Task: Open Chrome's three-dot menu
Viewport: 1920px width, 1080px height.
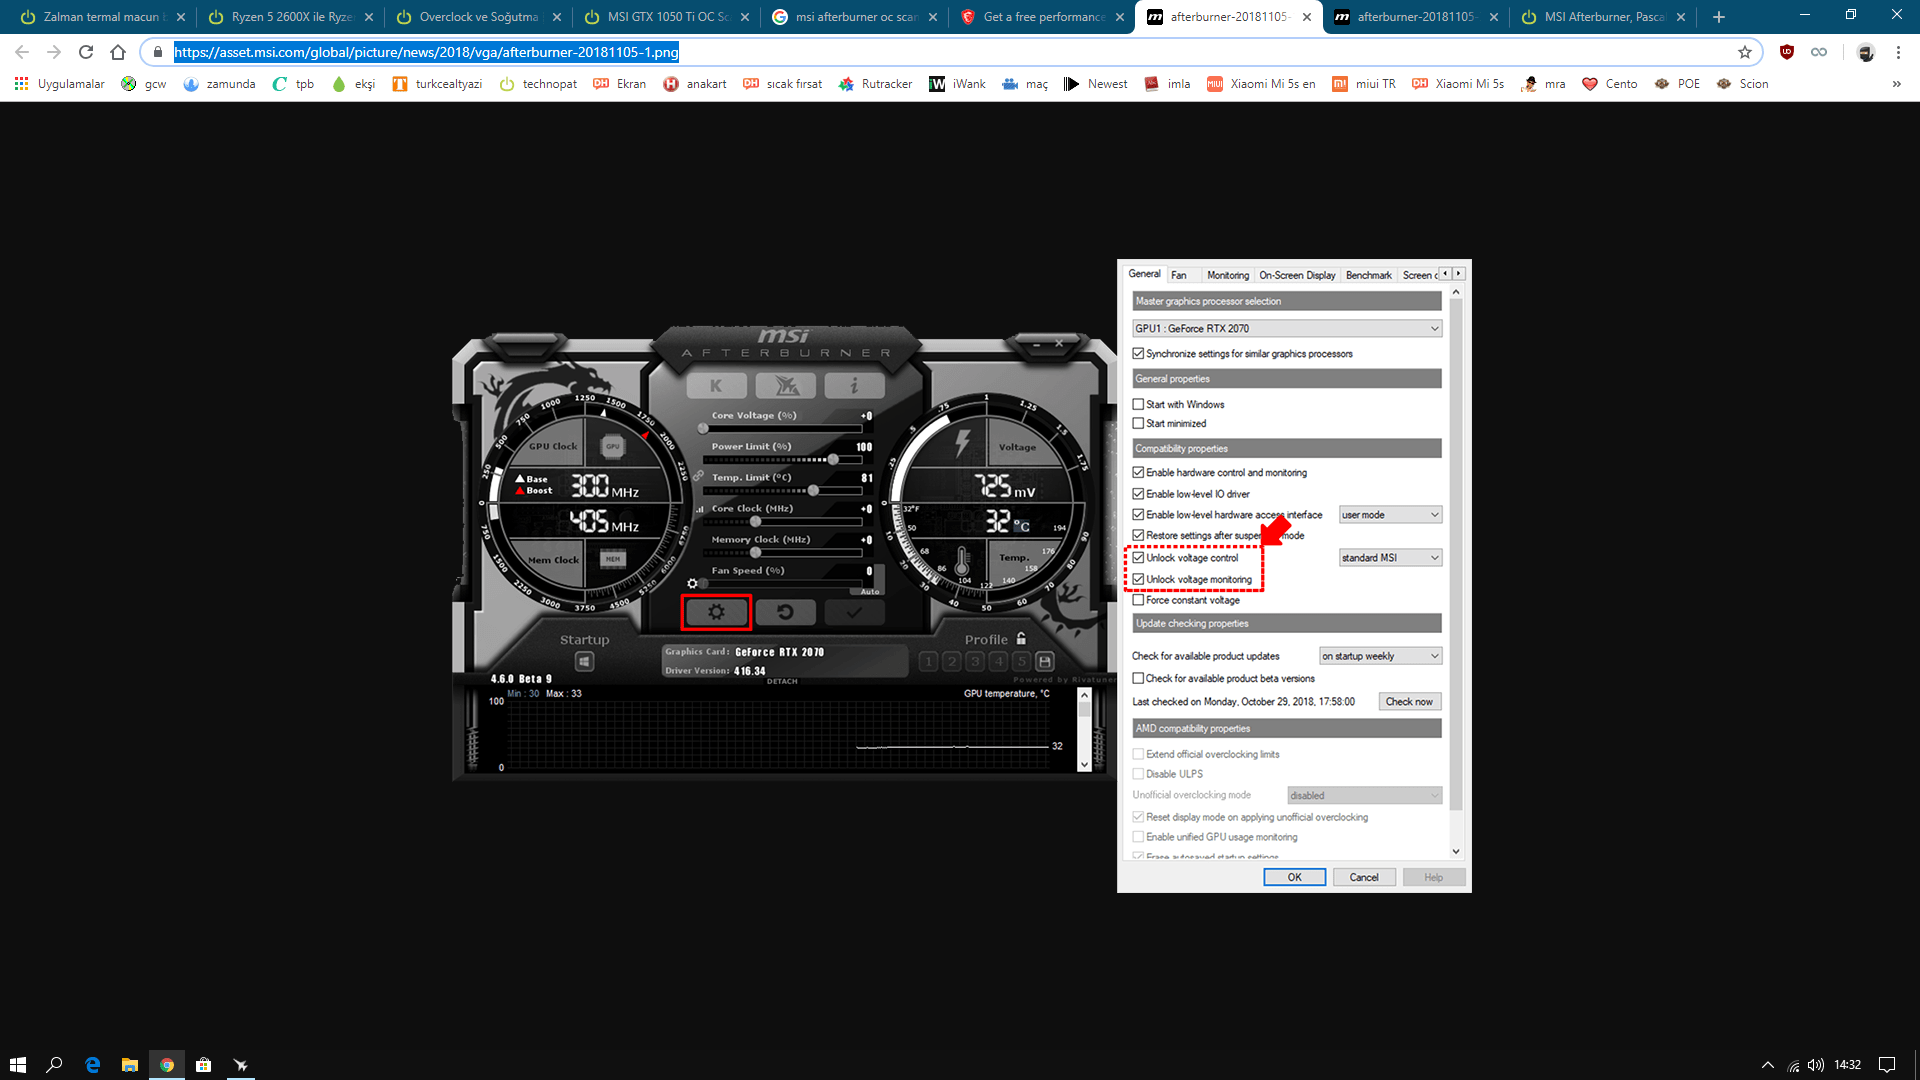Action: (x=1898, y=52)
